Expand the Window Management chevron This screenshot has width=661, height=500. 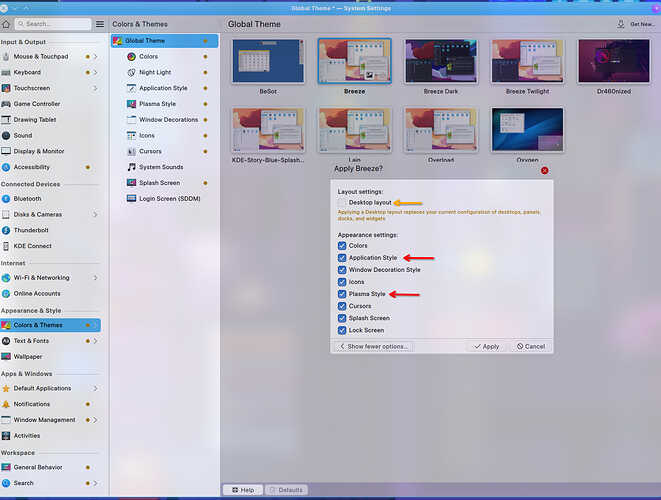click(x=96, y=420)
